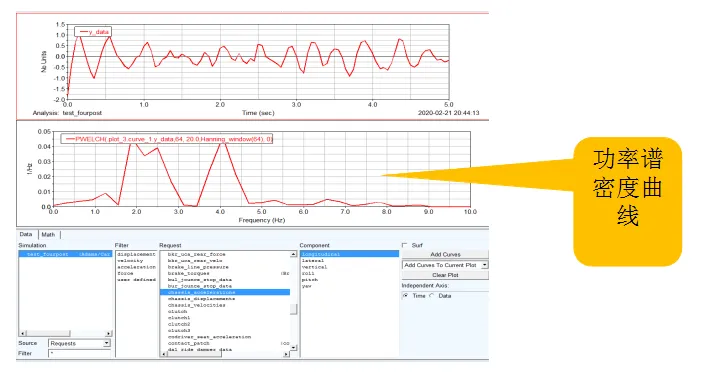This screenshot has width=706, height=372.
Task: Click Request list scroll-right arrow
Action: pyautogui.click(x=286, y=354)
